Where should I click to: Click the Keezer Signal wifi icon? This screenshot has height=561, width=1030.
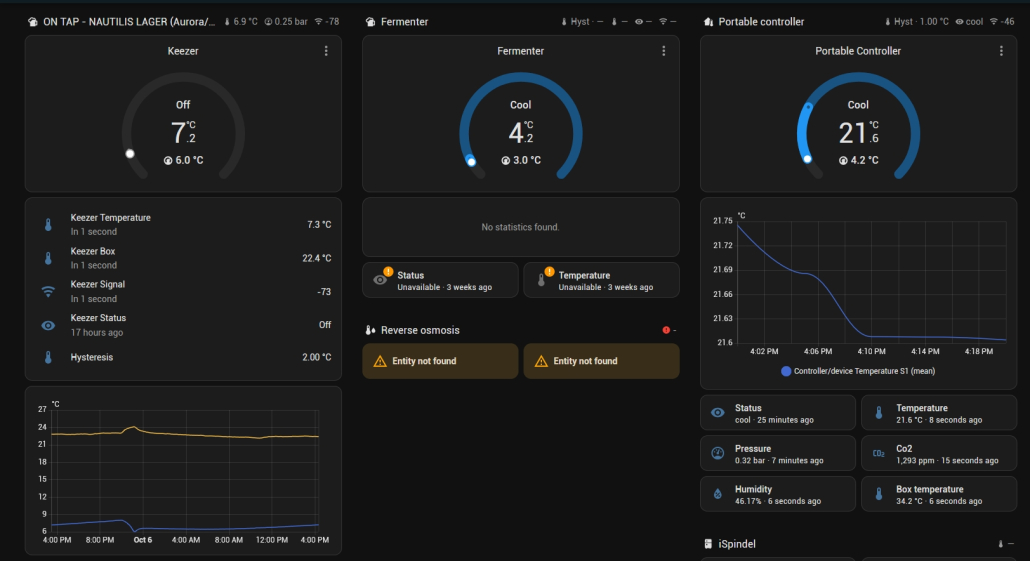pyautogui.click(x=48, y=292)
